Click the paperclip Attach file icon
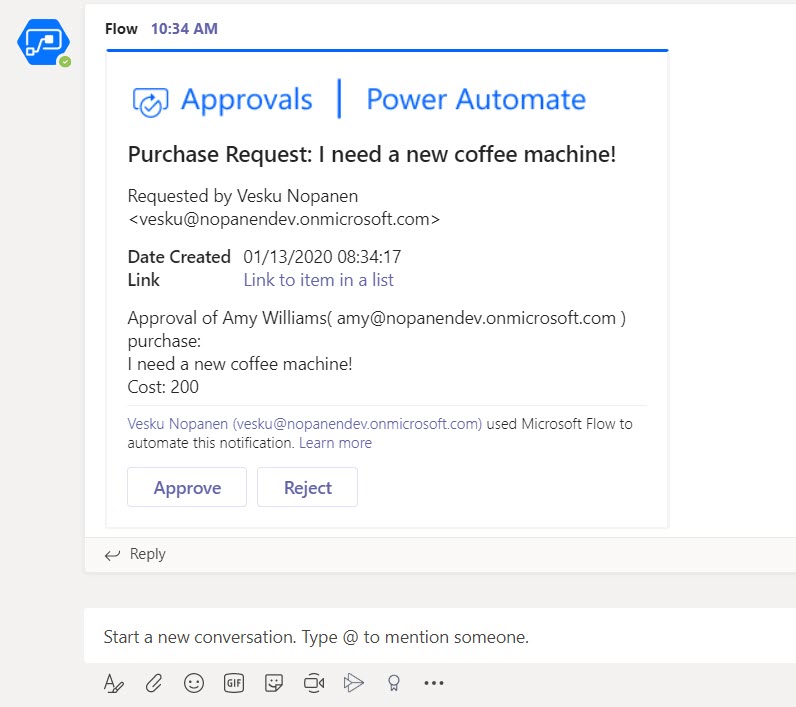The width and height of the screenshot is (796, 707). [x=153, y=683]
